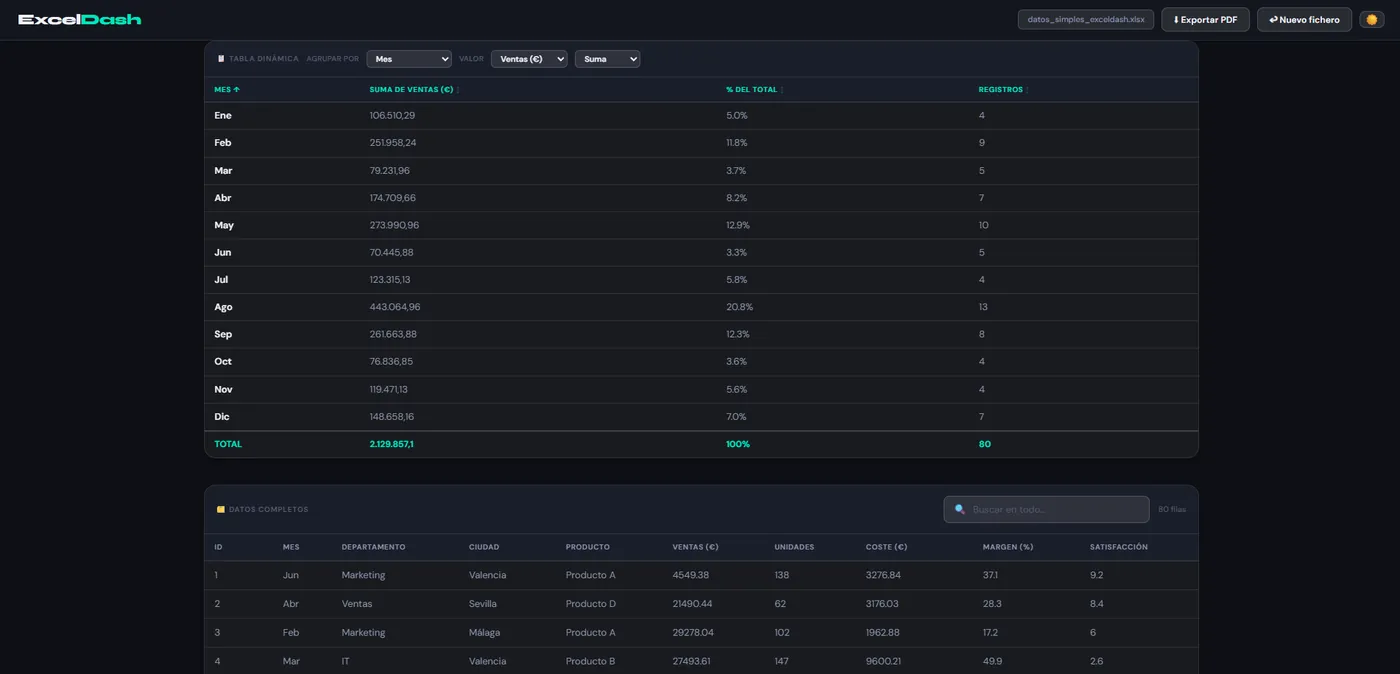Click the magnifier icon in the search box

point(960,509)
